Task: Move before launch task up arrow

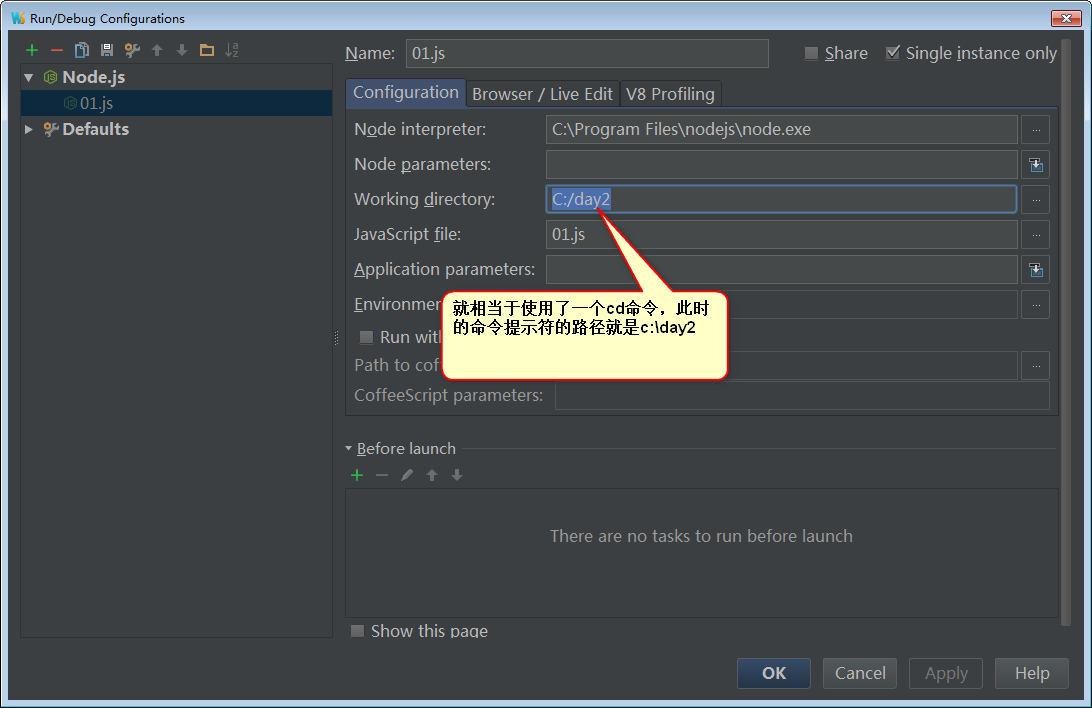Action: [x=432, y=475]
